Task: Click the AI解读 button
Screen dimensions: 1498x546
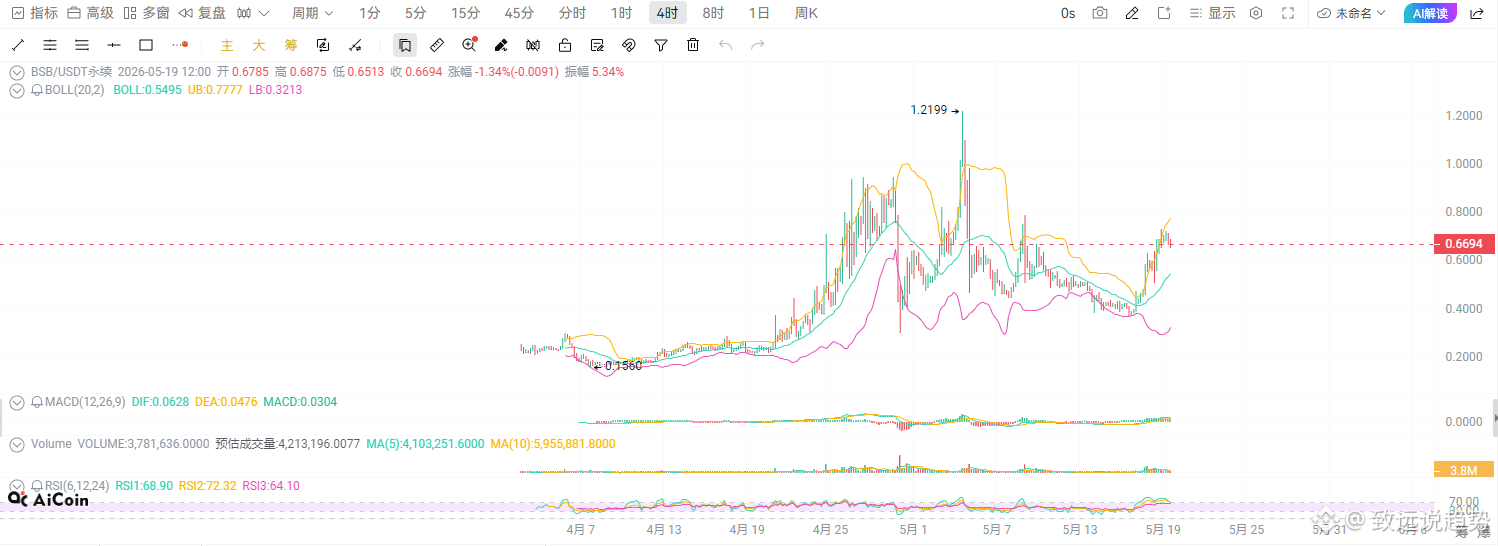Action: [x=1430, y=13]
